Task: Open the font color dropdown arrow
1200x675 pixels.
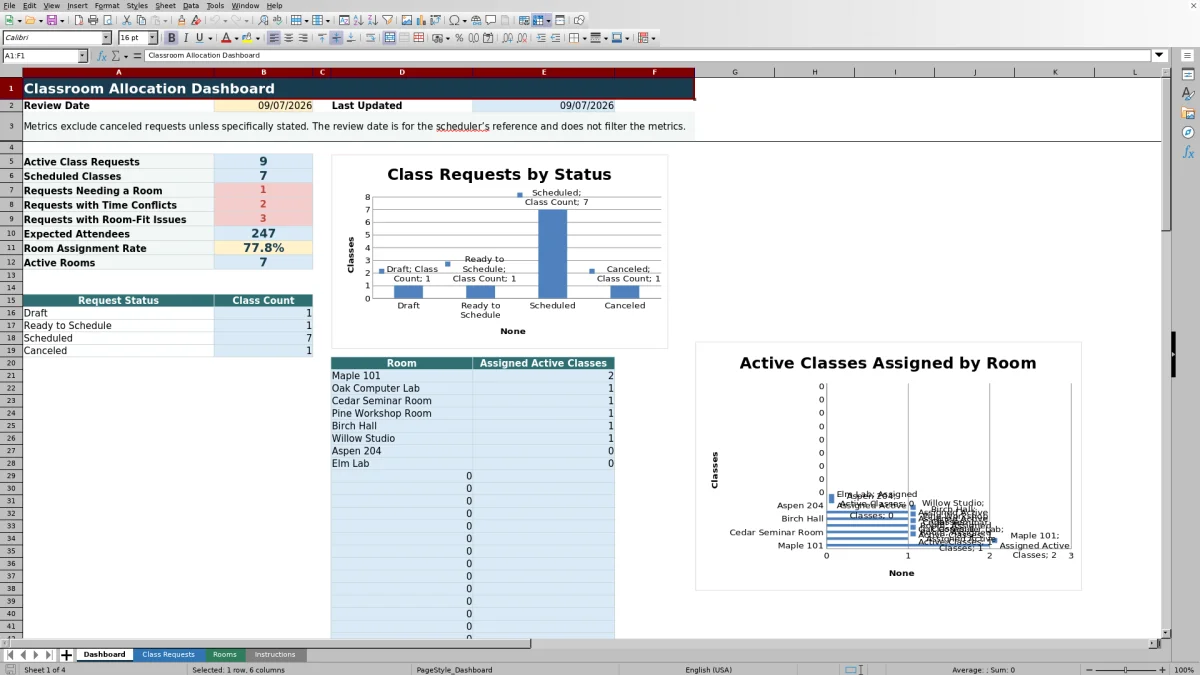Action: (x=236, y=38)
